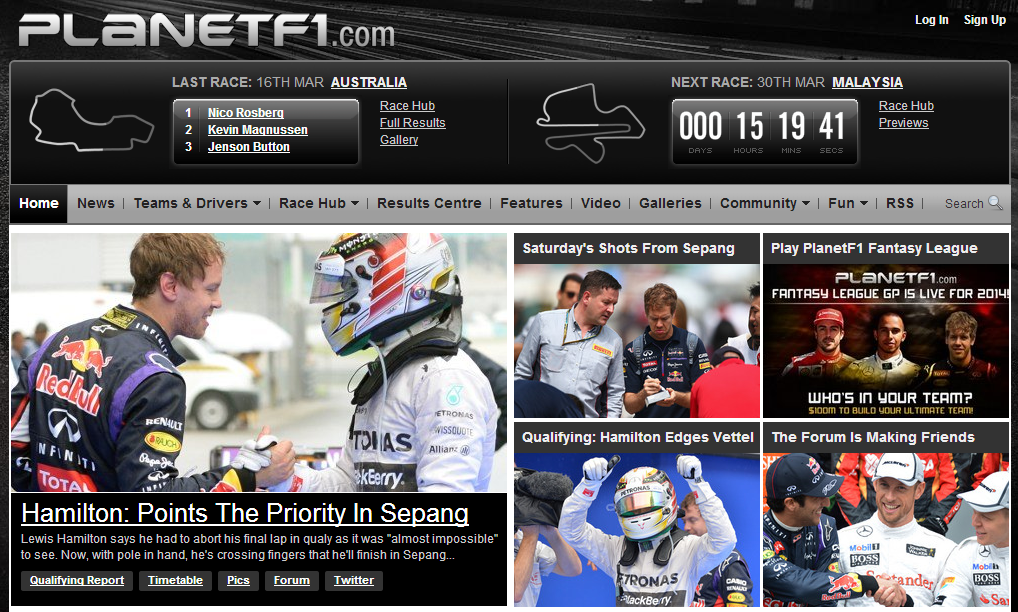The height and width of the screenshot is (612, 1018).
Task: Open Qualifying Hamilton Edges Vettel thumbnail
Action: [636, 530]
